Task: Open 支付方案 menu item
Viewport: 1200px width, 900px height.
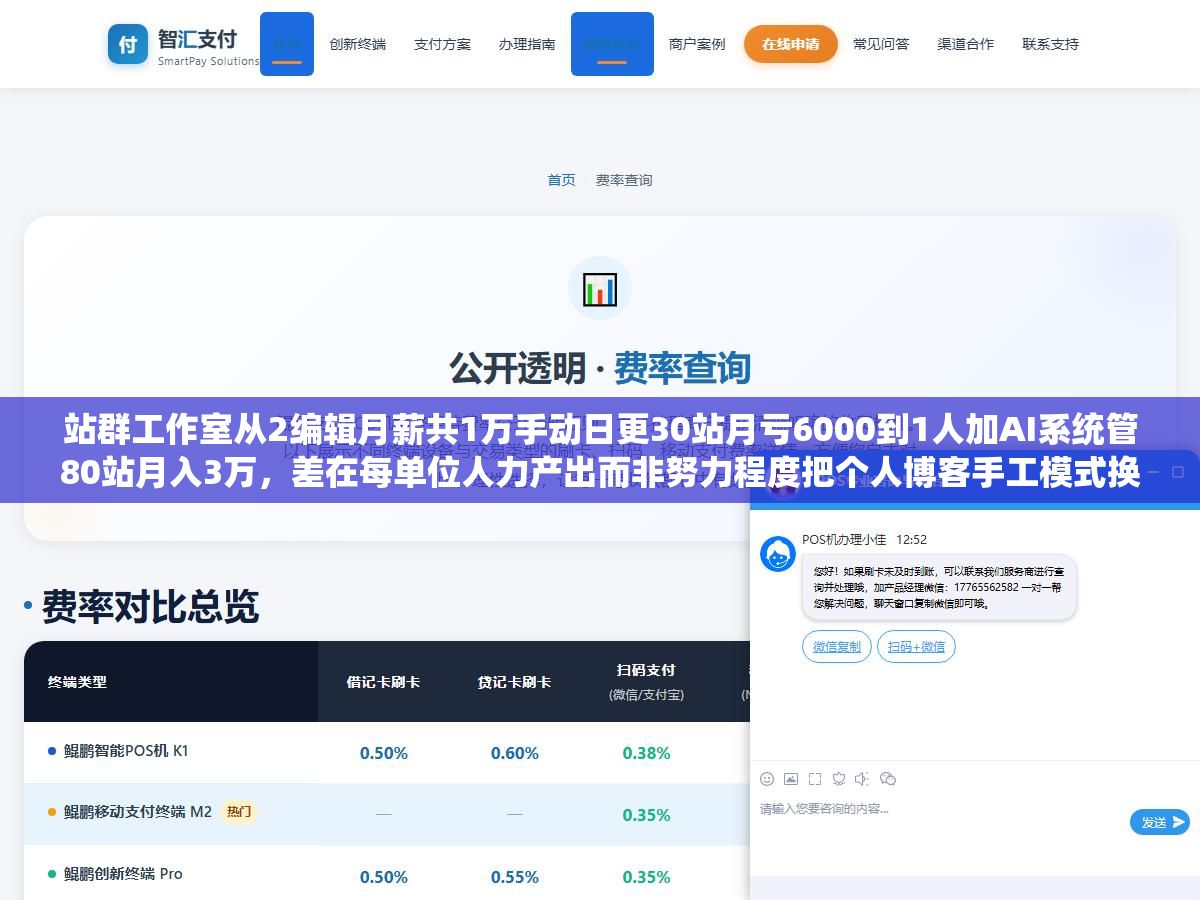Action: (x=442, y=44)
